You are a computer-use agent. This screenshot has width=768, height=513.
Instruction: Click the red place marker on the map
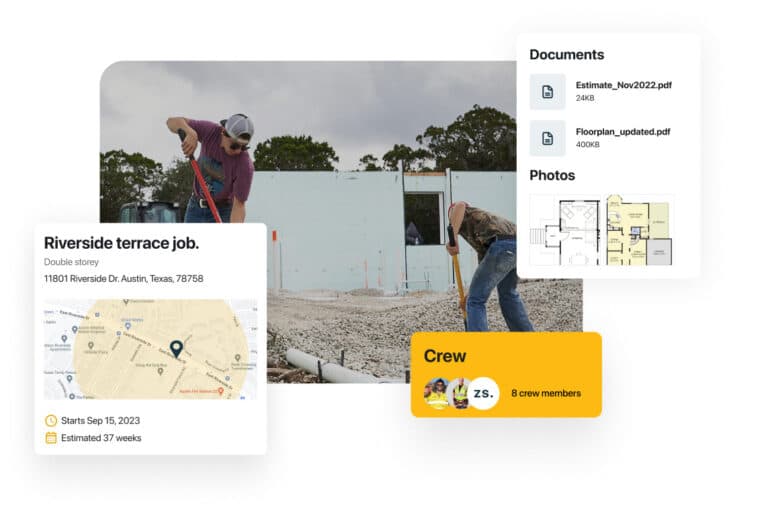[221, 391]
